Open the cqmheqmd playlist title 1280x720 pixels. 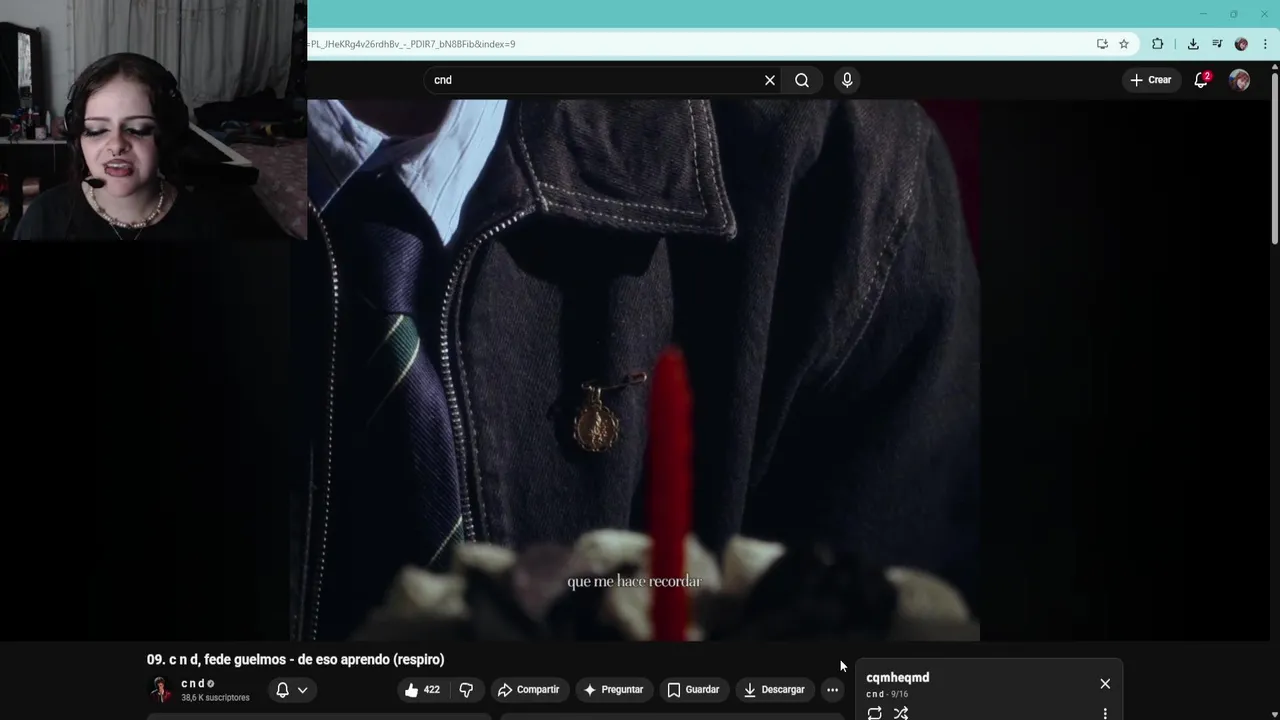click(x=897, y=677)
